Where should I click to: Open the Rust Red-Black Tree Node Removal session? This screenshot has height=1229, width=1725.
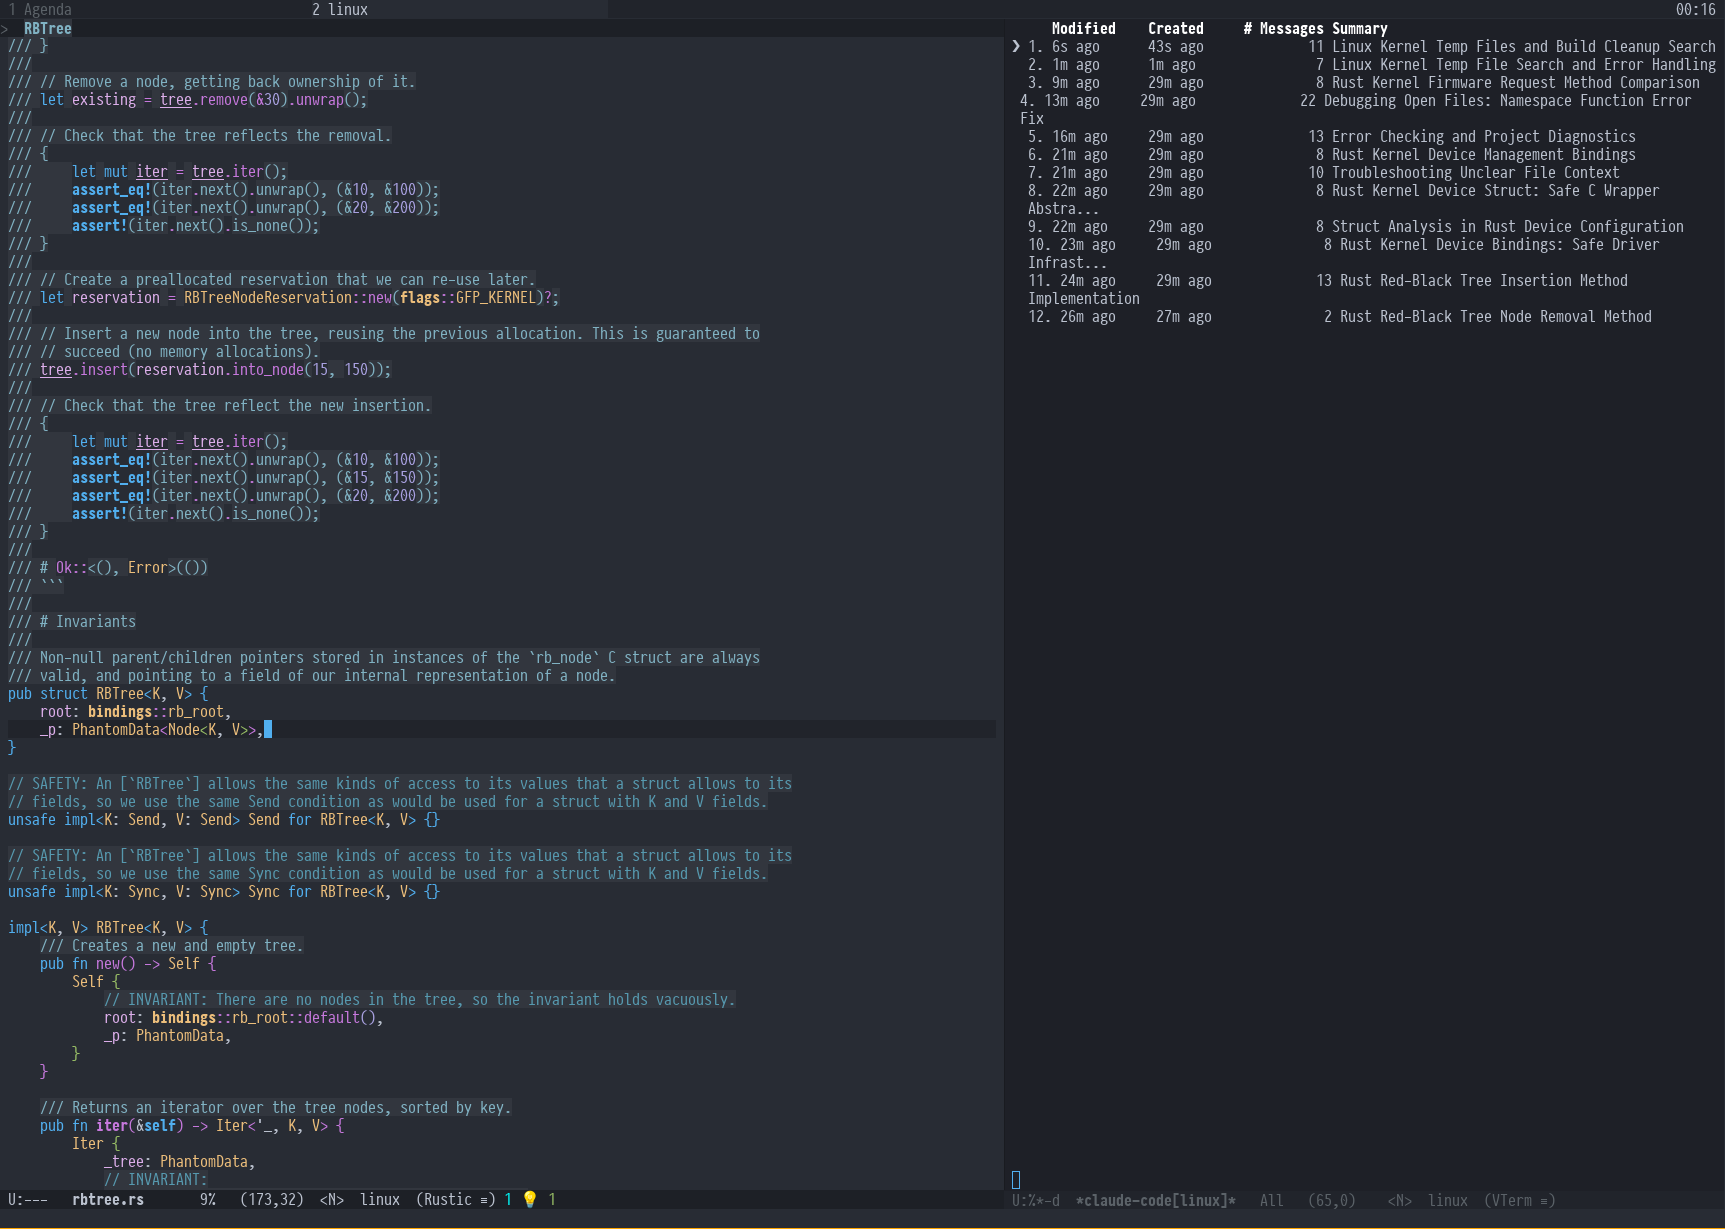coord(1494,317)
